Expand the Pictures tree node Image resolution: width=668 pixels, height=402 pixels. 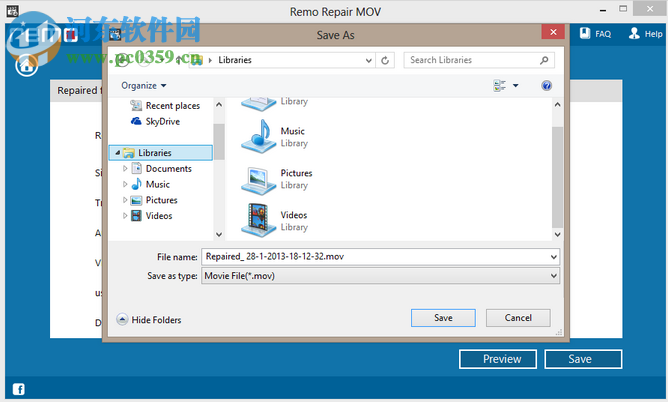[x=125, y=200]
